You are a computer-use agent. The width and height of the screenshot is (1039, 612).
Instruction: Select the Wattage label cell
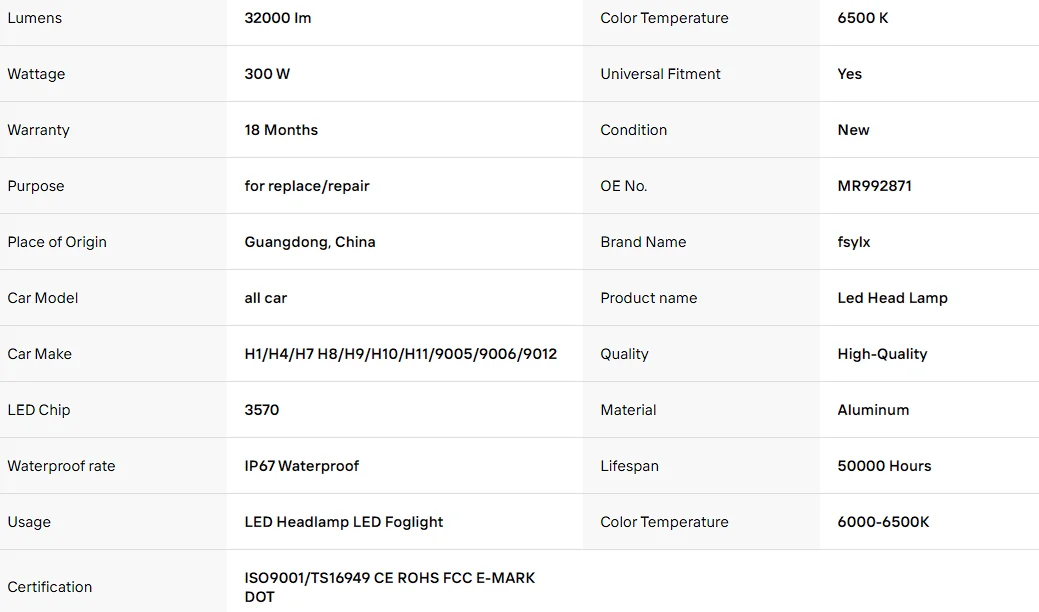tap(113, 74)
